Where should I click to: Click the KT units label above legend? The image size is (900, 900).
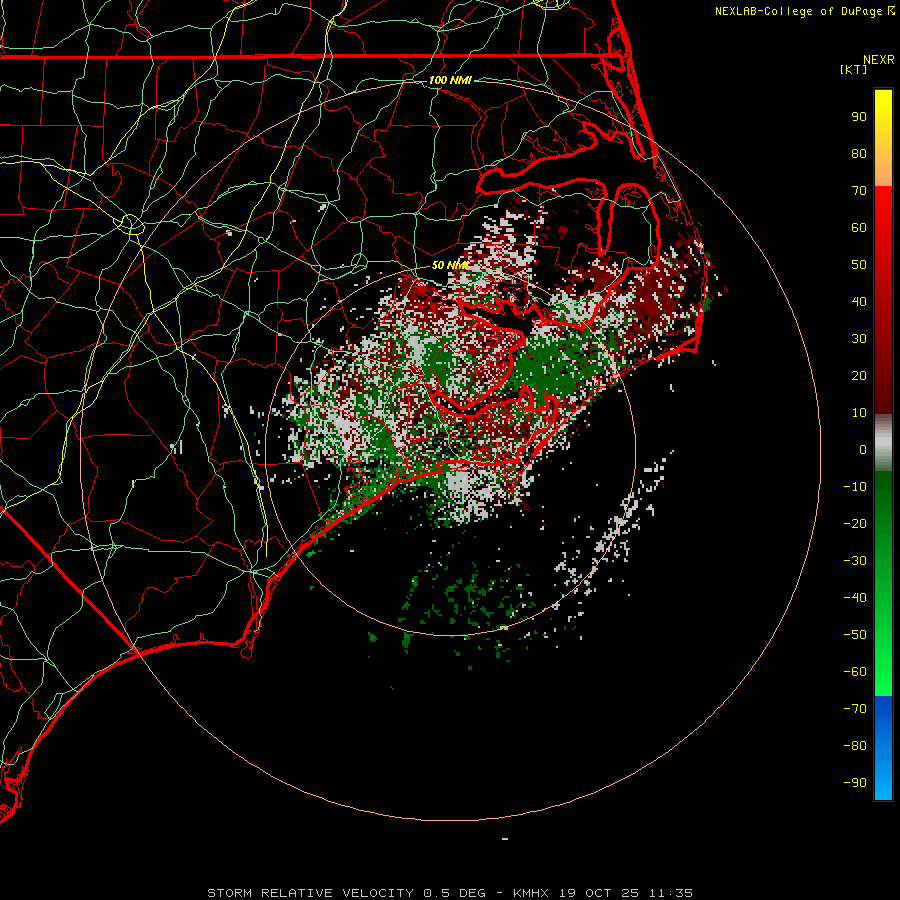(x=854, y=69)
